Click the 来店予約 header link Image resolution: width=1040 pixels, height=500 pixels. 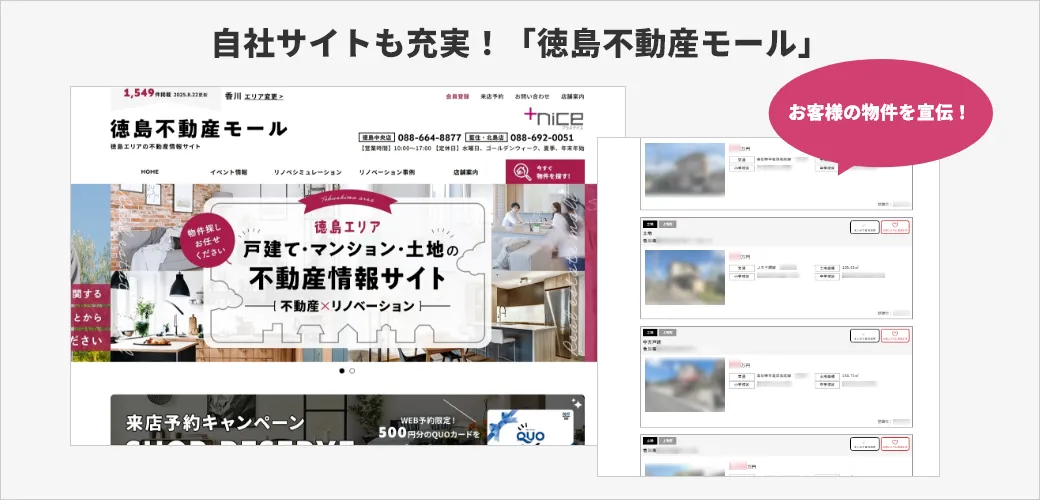point(492,96)
